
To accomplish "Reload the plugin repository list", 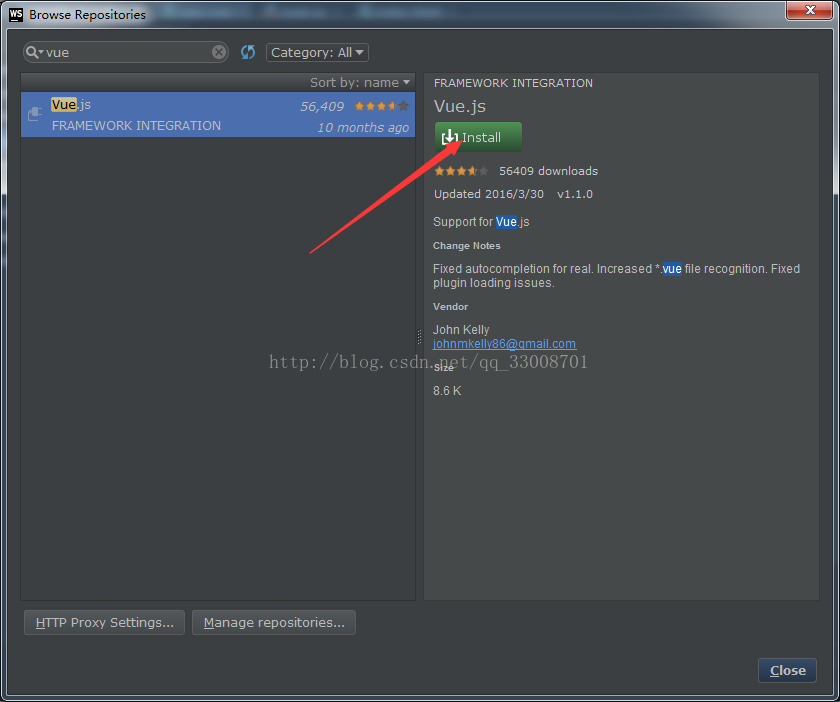I will tap(248, 52).
